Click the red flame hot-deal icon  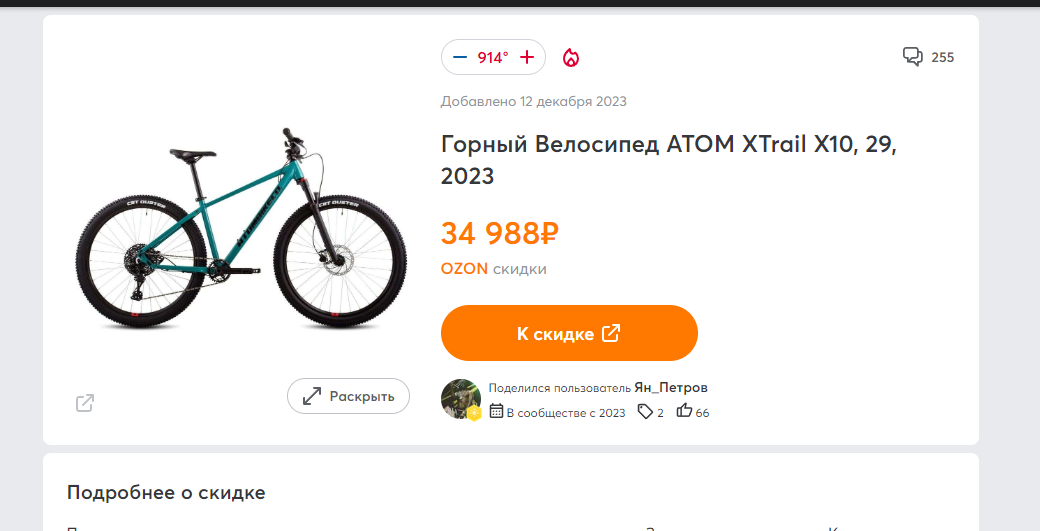(571, 58)
